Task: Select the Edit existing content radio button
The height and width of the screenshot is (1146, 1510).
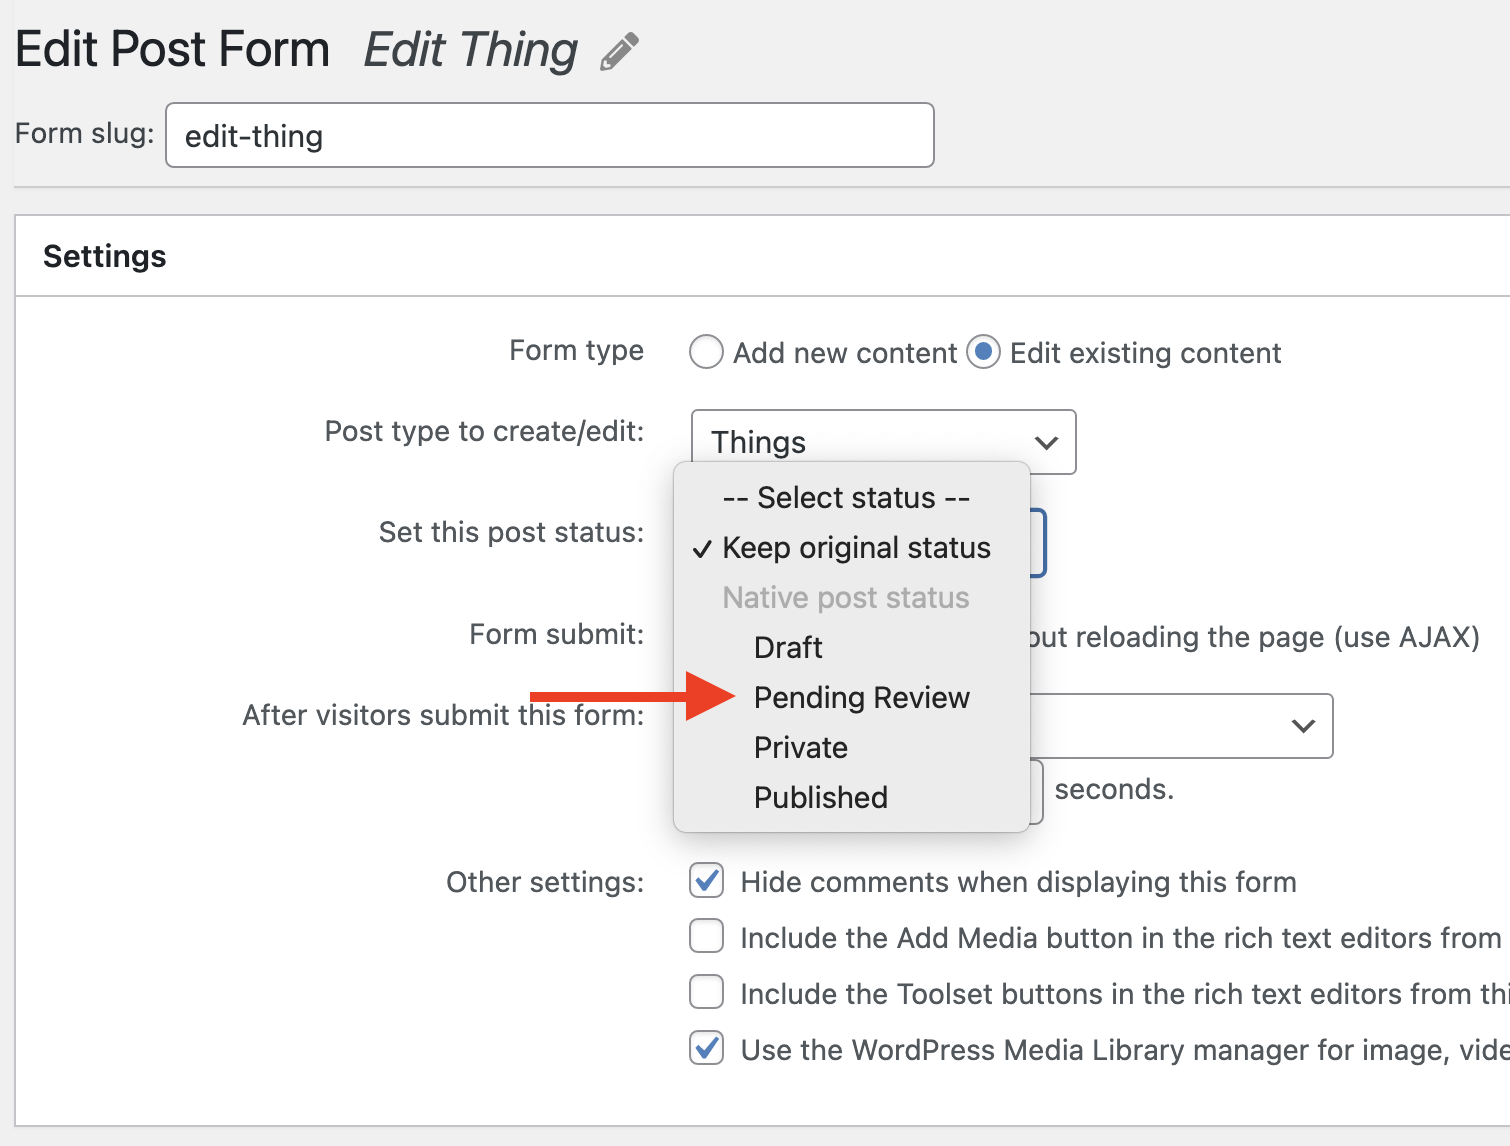Action: pyautogui.click(x=983, y=352)
